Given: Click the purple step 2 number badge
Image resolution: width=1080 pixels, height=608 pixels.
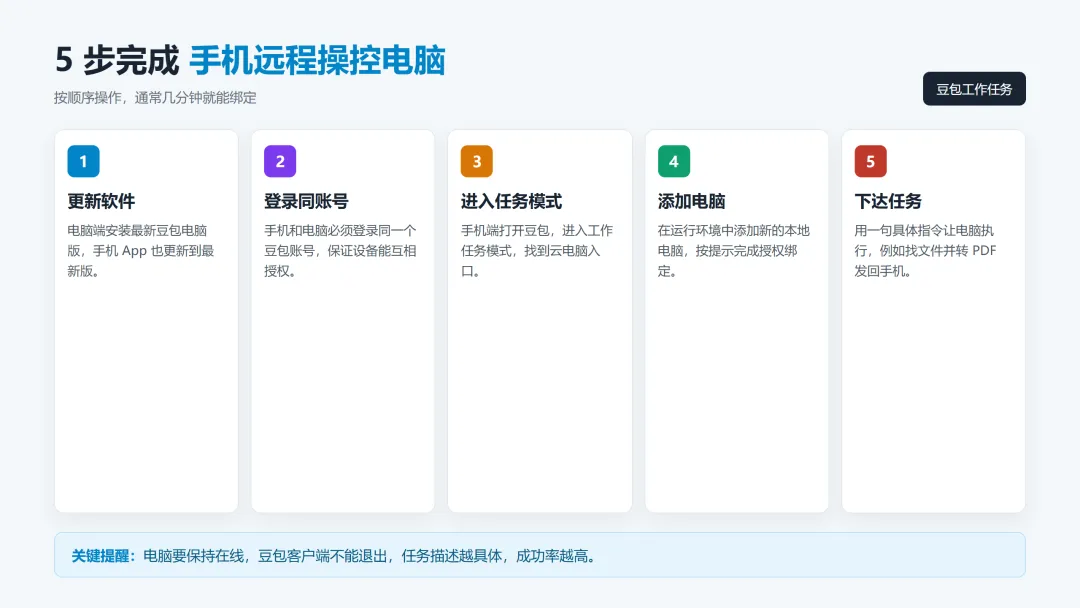Looking at the screenshot, I should [280, 161].
